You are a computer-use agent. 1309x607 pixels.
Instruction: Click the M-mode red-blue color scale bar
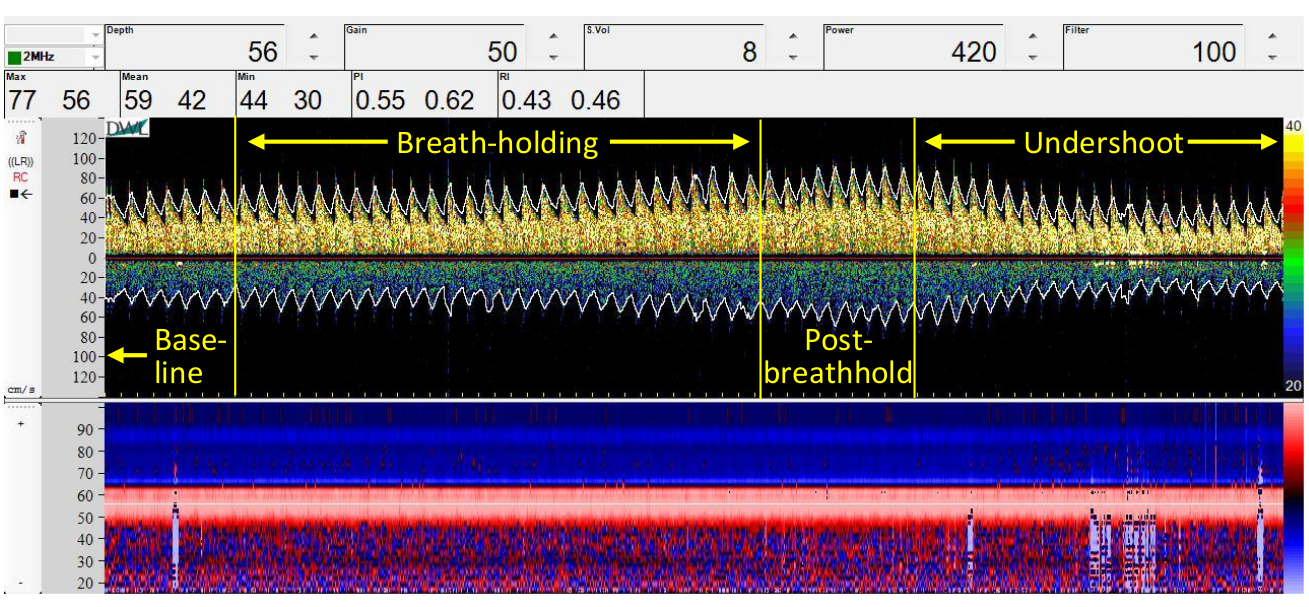pyautogui.click(x=1293, y=499)
